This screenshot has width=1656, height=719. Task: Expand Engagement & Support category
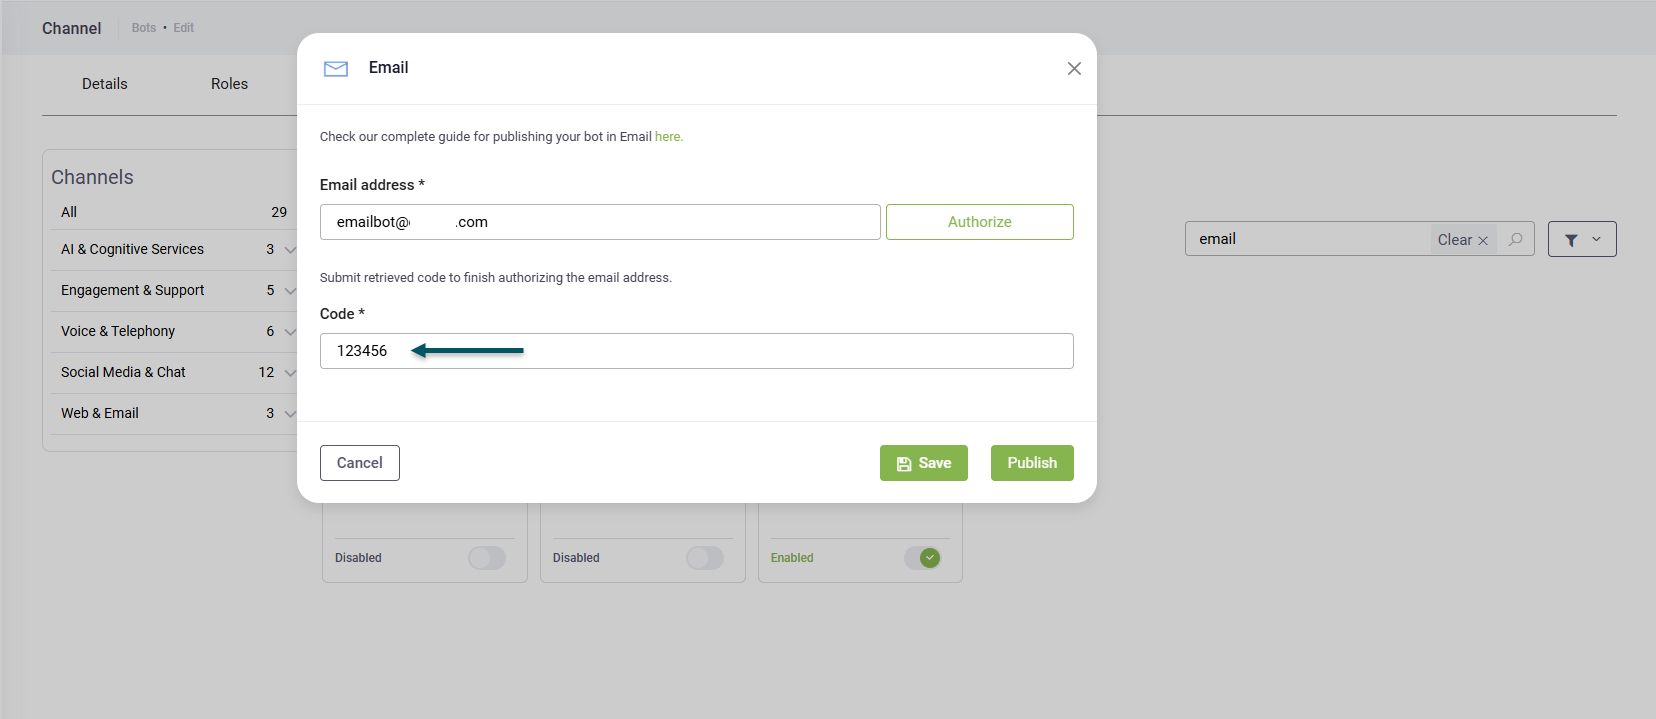coord(289,291)
